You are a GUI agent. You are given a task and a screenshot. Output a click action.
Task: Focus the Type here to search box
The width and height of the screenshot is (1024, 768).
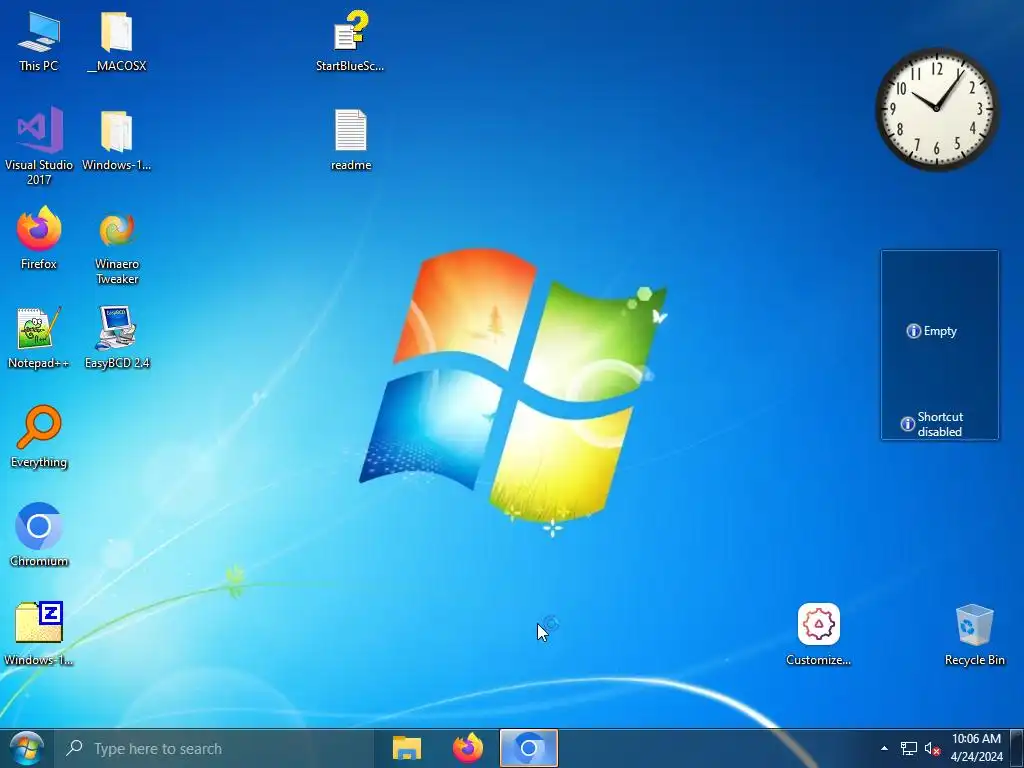click(x=214, y=748)
